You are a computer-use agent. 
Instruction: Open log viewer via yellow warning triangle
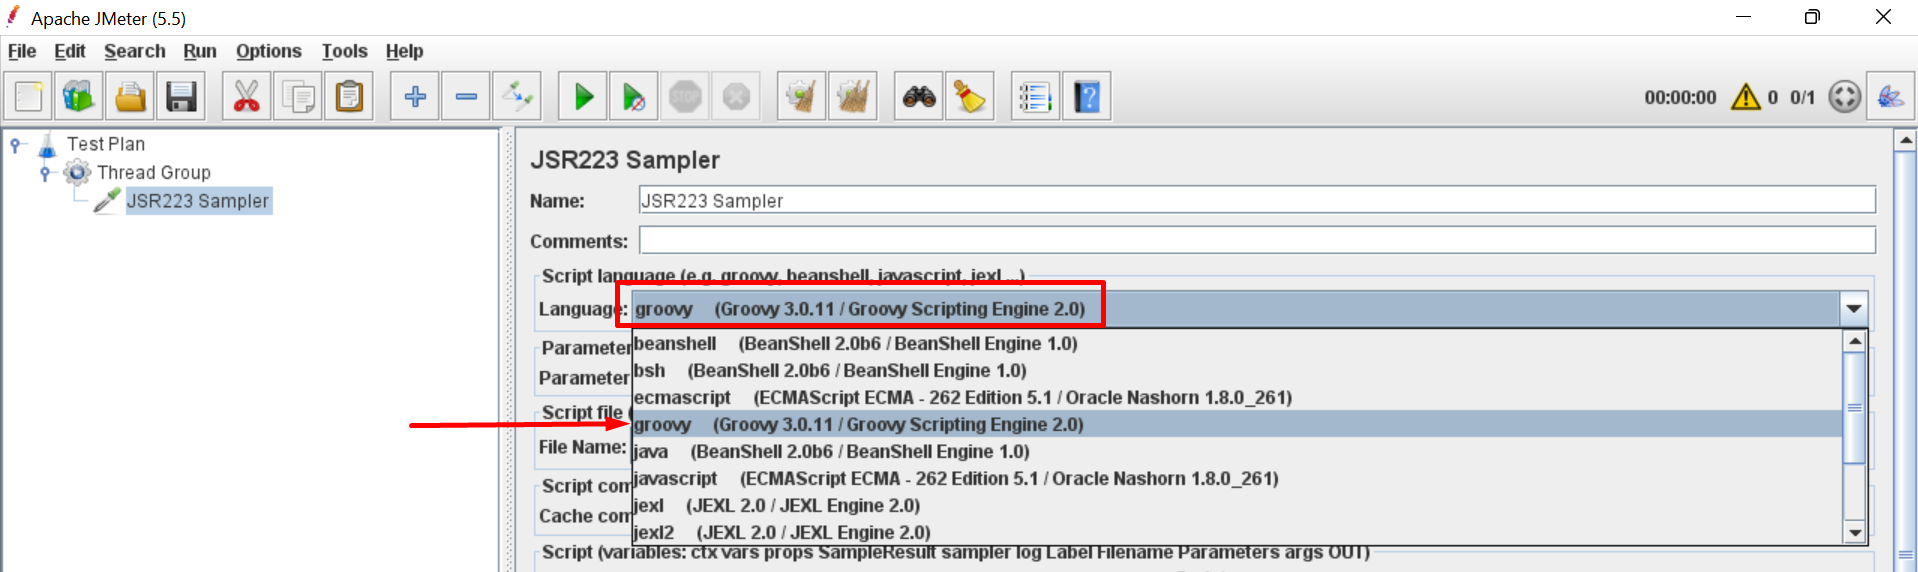point(1746,97)
